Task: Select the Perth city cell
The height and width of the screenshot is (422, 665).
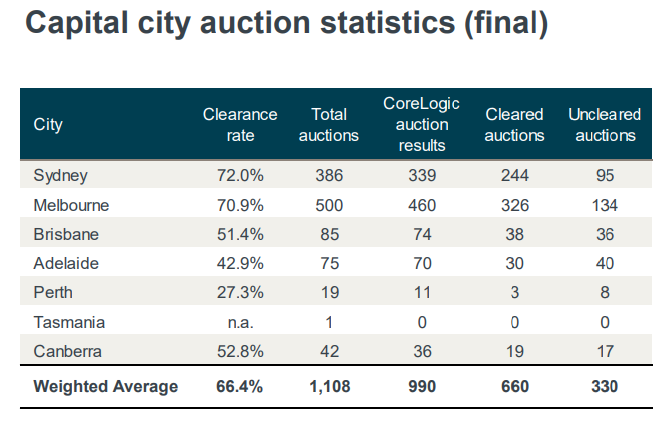Action: coord(53,294)
